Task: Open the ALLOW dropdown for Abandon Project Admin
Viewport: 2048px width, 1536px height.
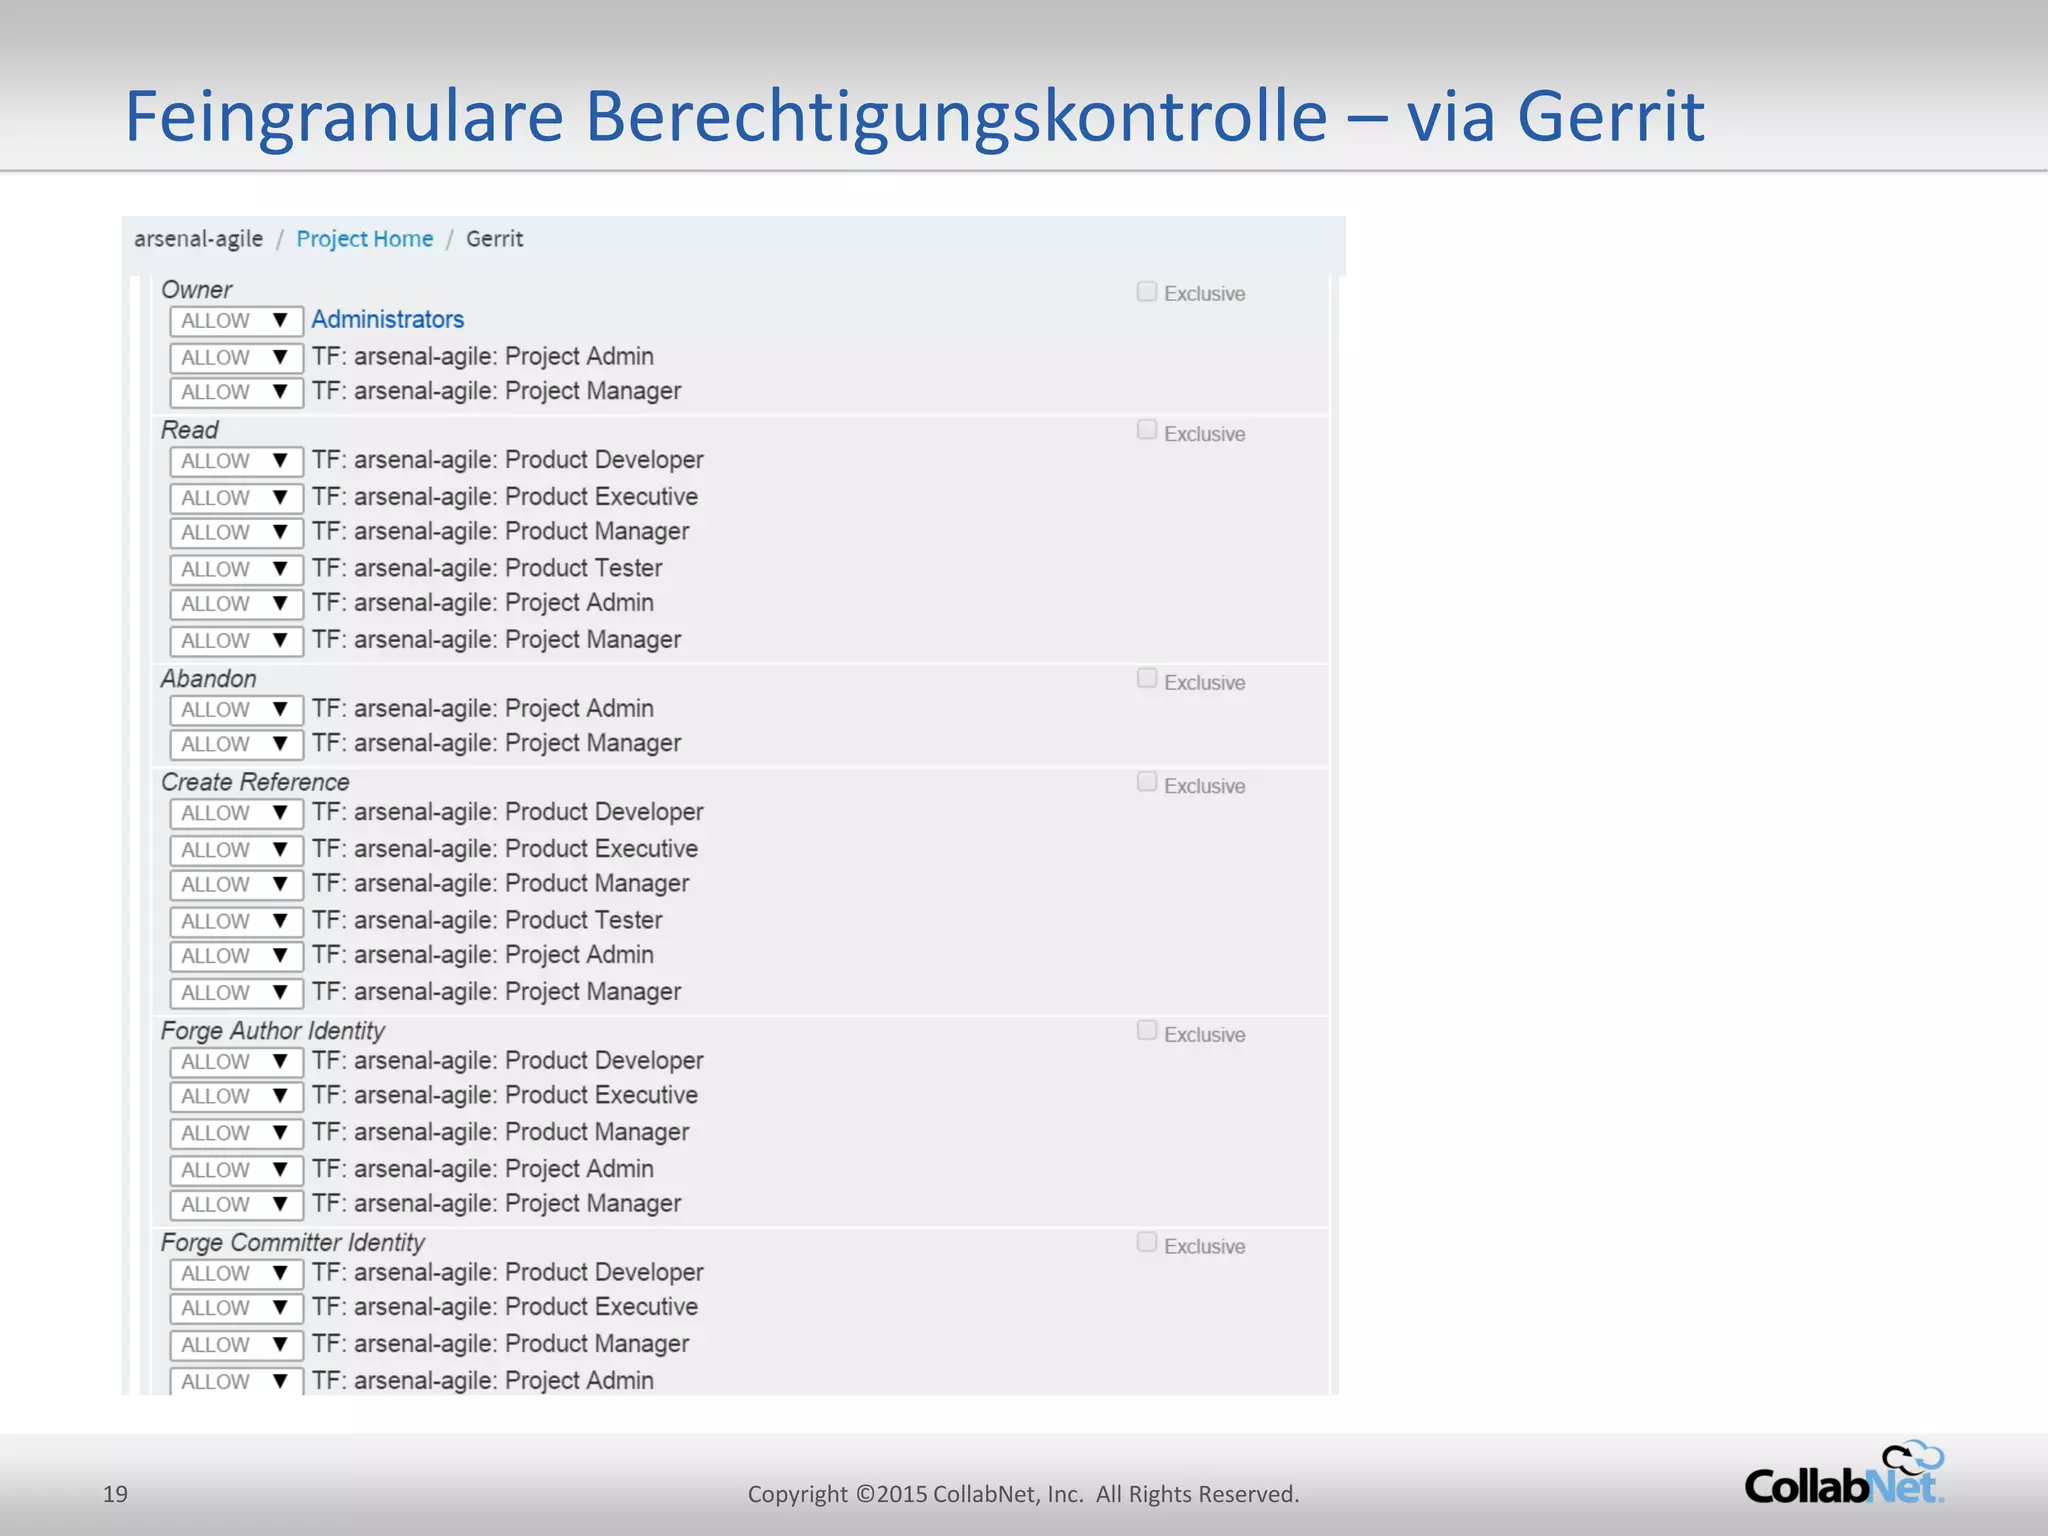Action: (236, 709)
